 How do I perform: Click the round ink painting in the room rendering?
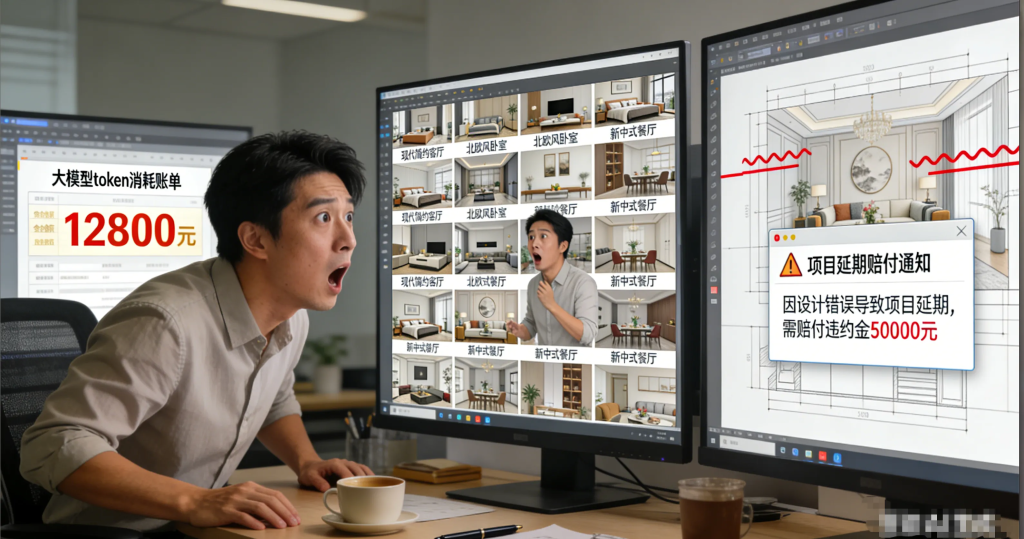[870, 169]
